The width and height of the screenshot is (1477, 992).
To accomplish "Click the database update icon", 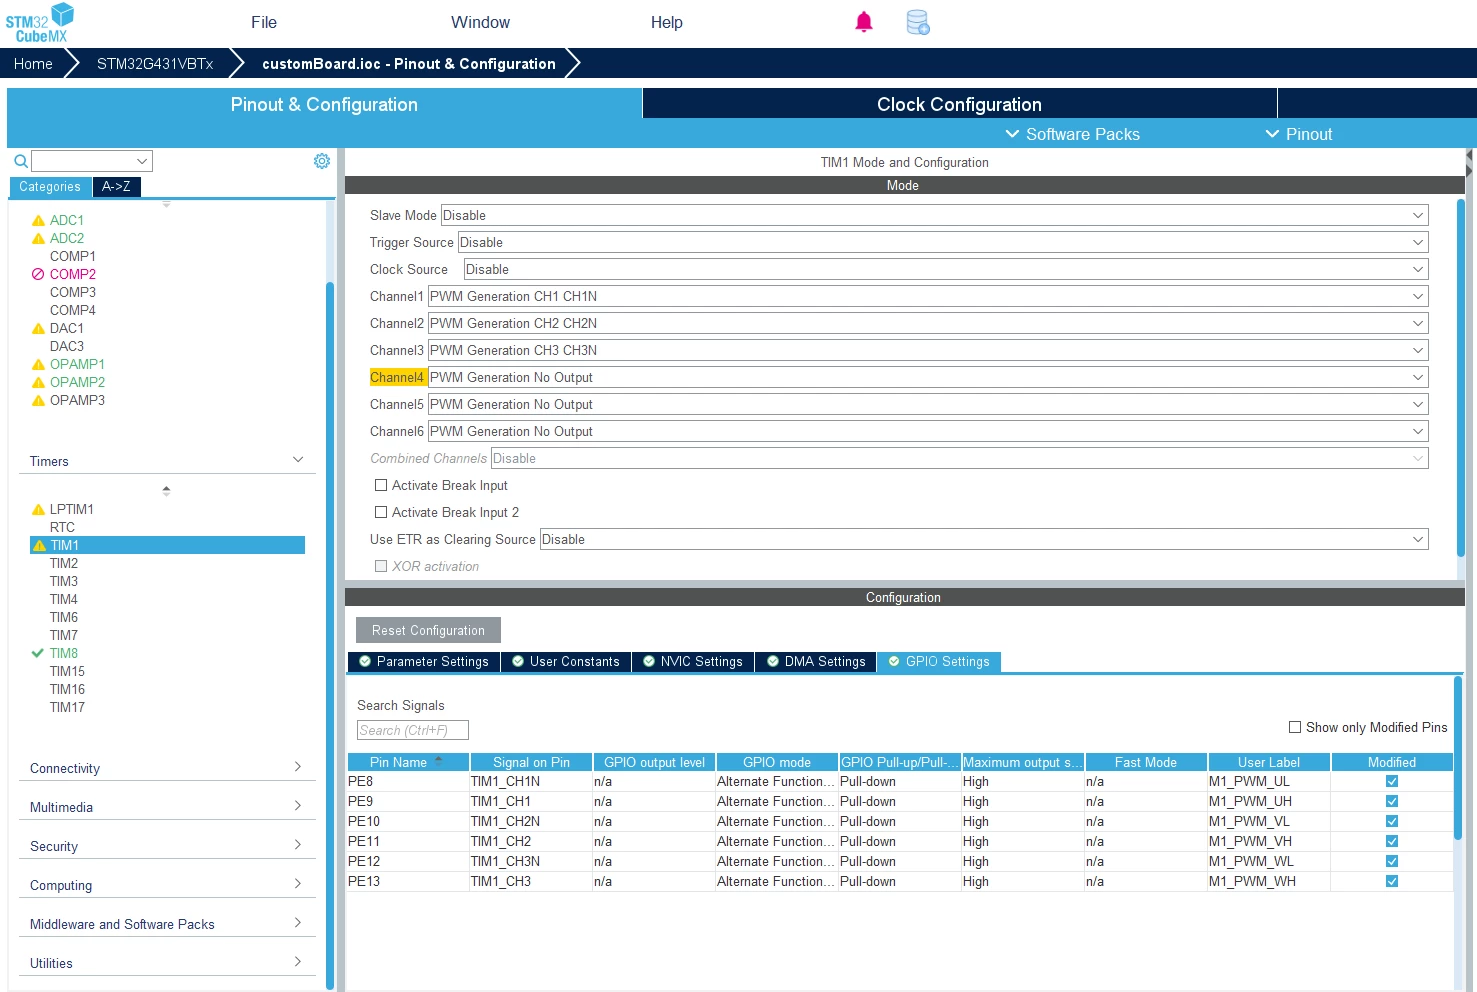I will [x=917, y=22].
